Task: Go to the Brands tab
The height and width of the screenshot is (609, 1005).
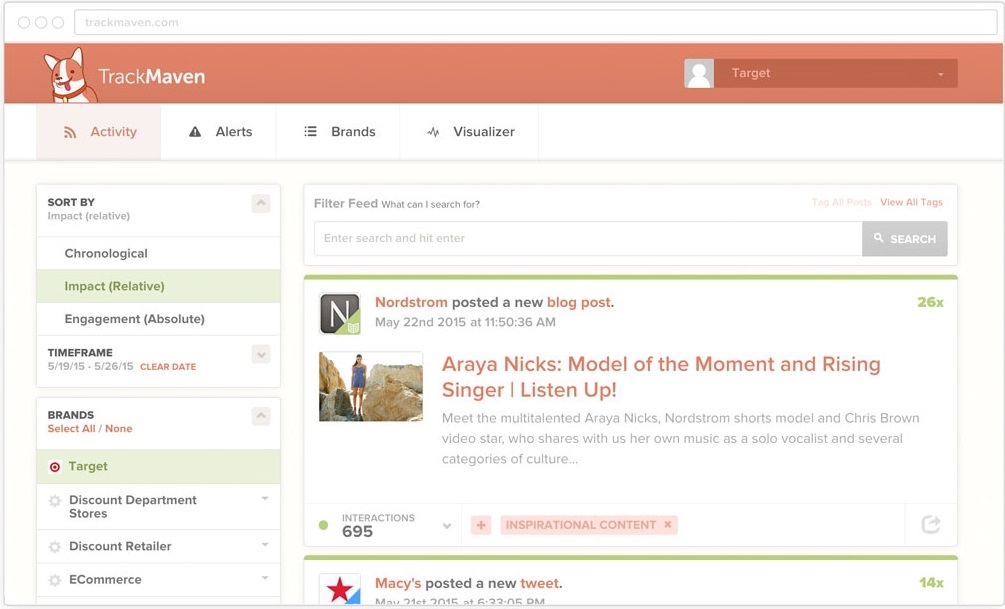Action: (x=338, y=131)
